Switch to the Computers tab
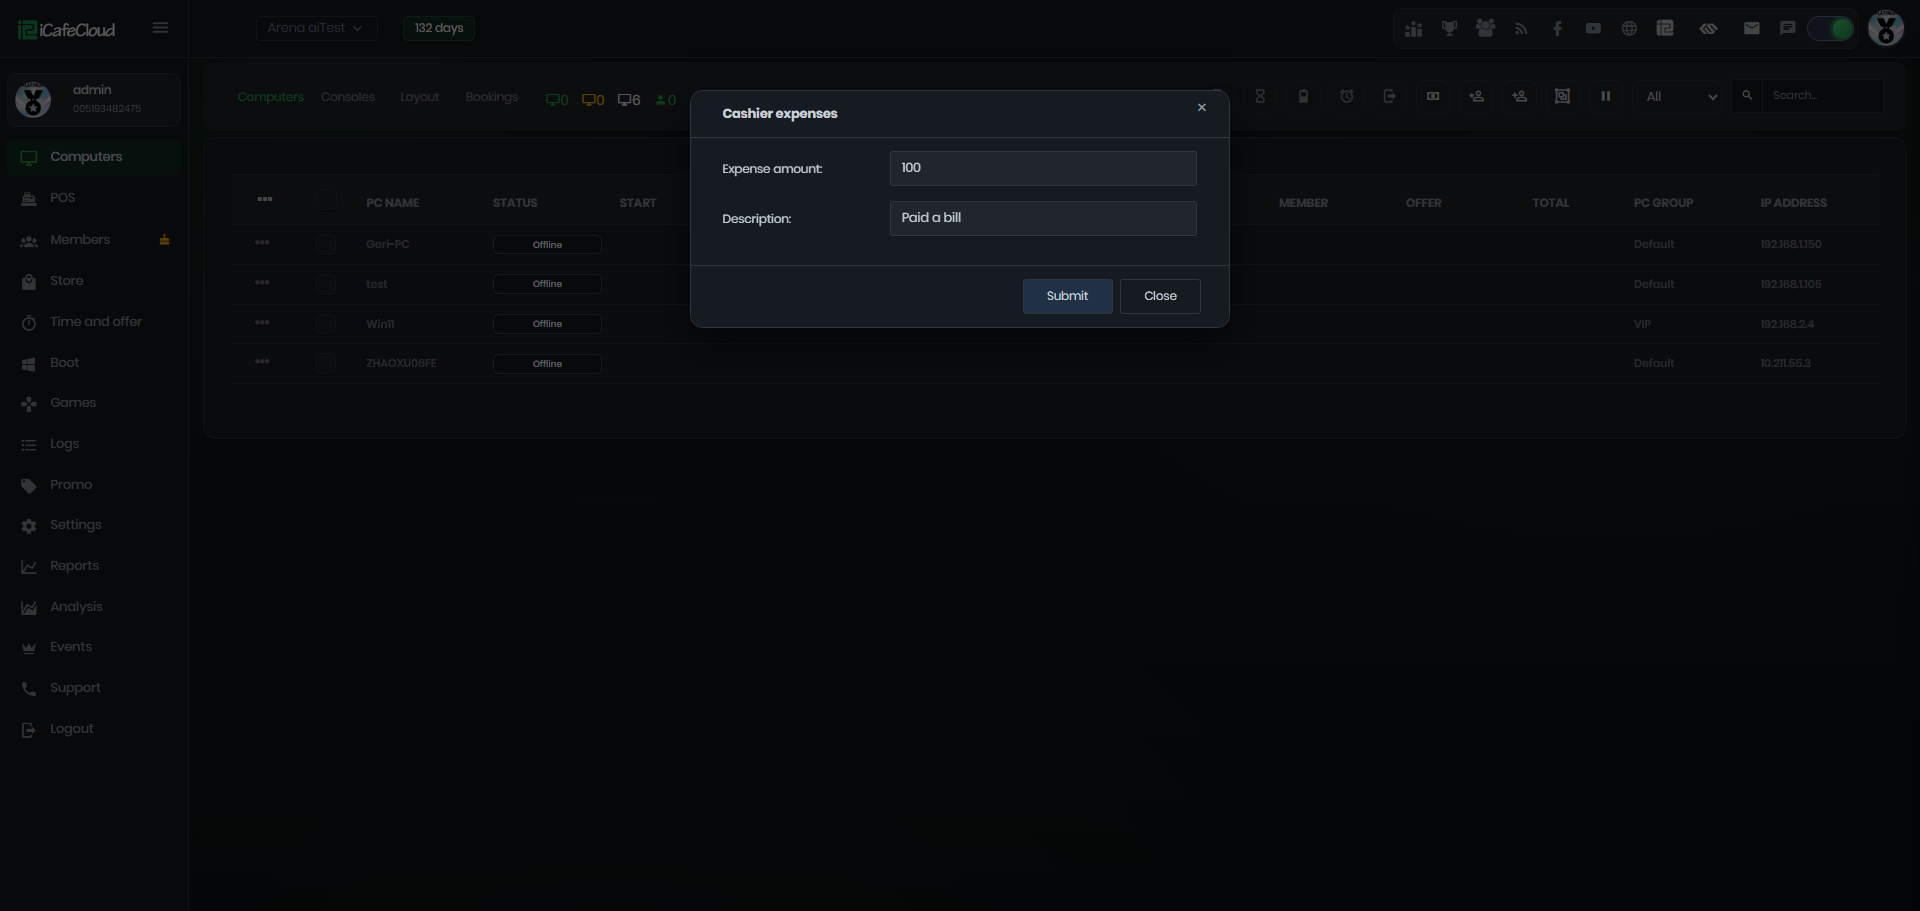This screenshot has height=911, width=1920. click(270, 97)
